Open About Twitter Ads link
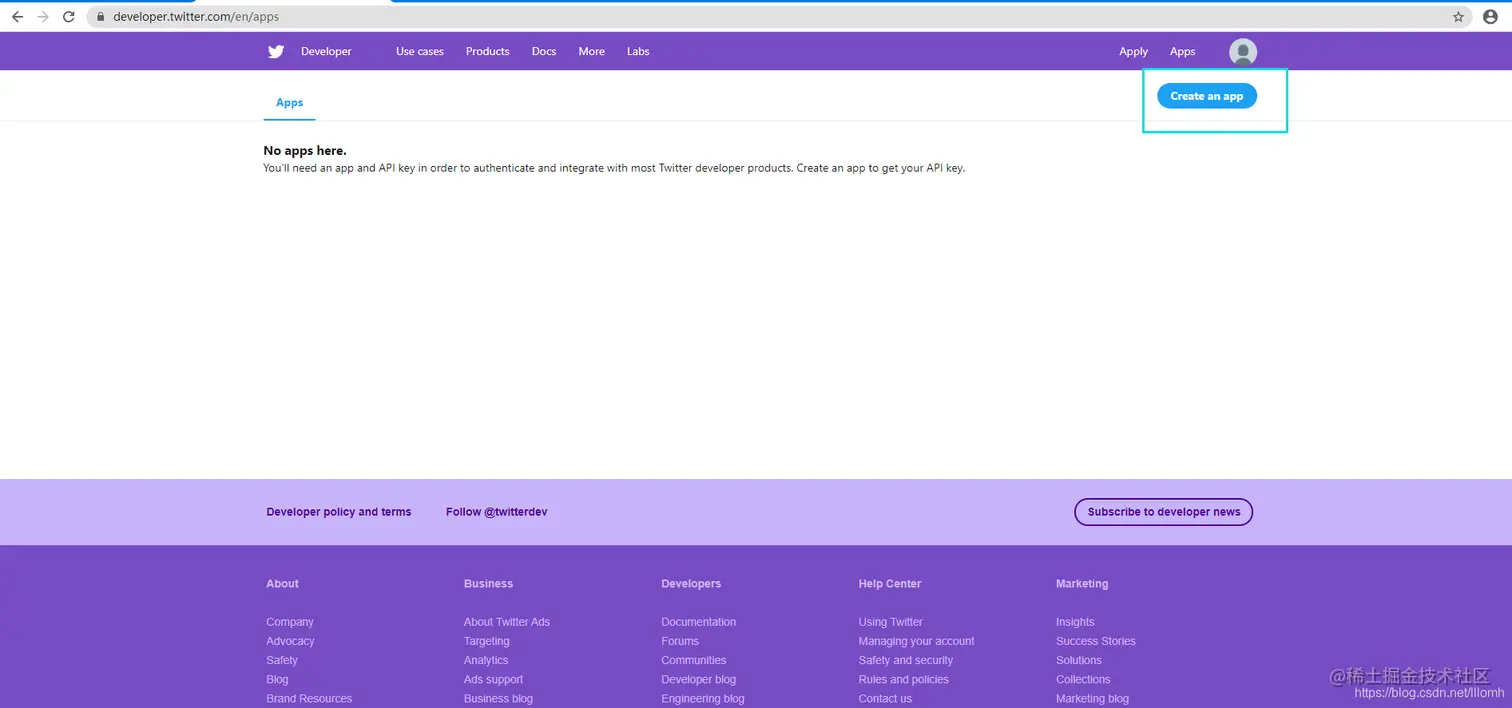1512x708 pixels. point(507,622)
